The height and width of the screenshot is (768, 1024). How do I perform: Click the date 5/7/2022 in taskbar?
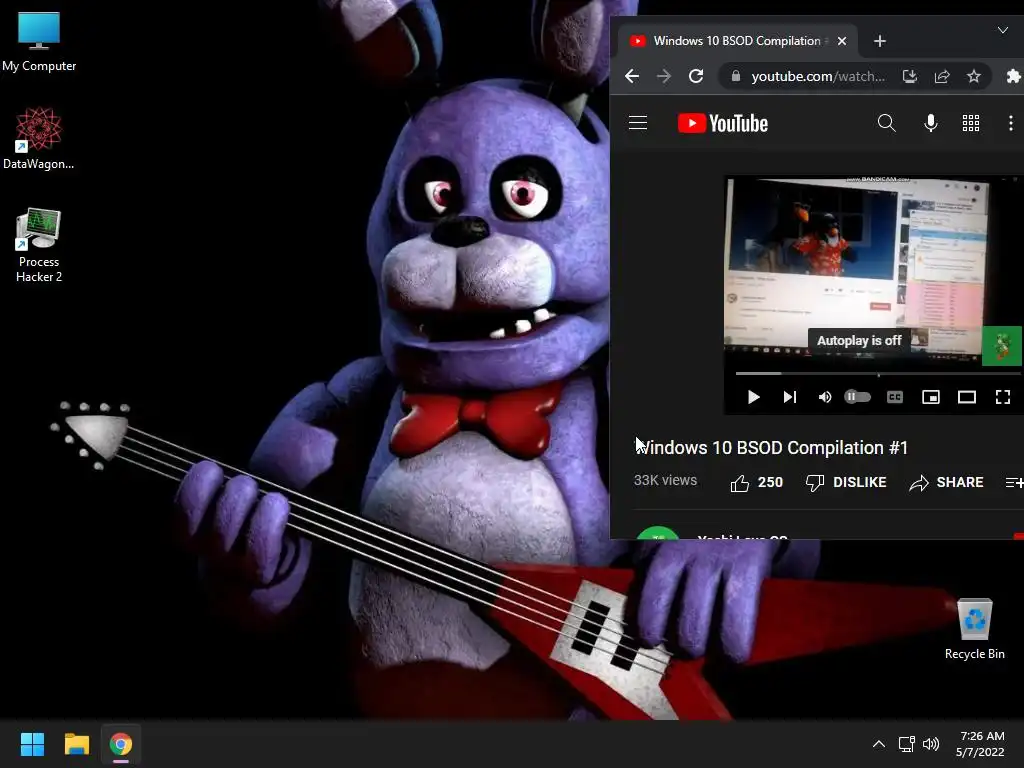click(980, 752)
